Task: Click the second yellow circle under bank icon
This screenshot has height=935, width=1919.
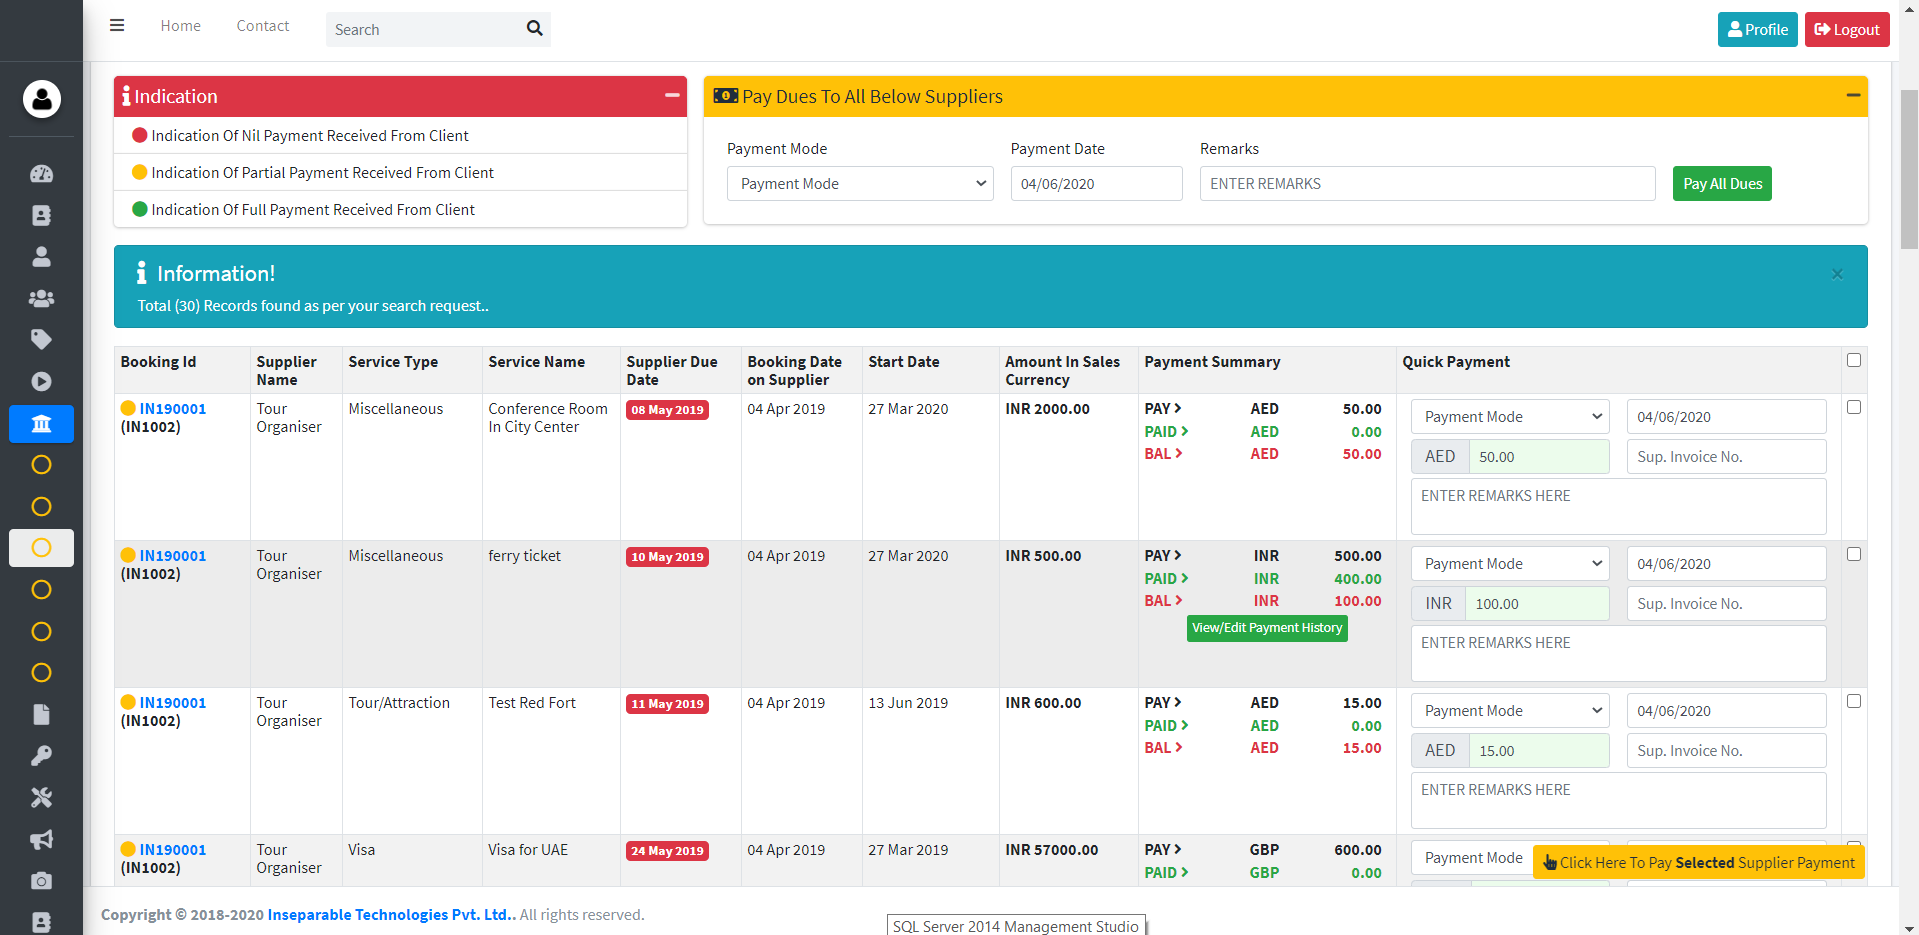Action: pos(41,507)
